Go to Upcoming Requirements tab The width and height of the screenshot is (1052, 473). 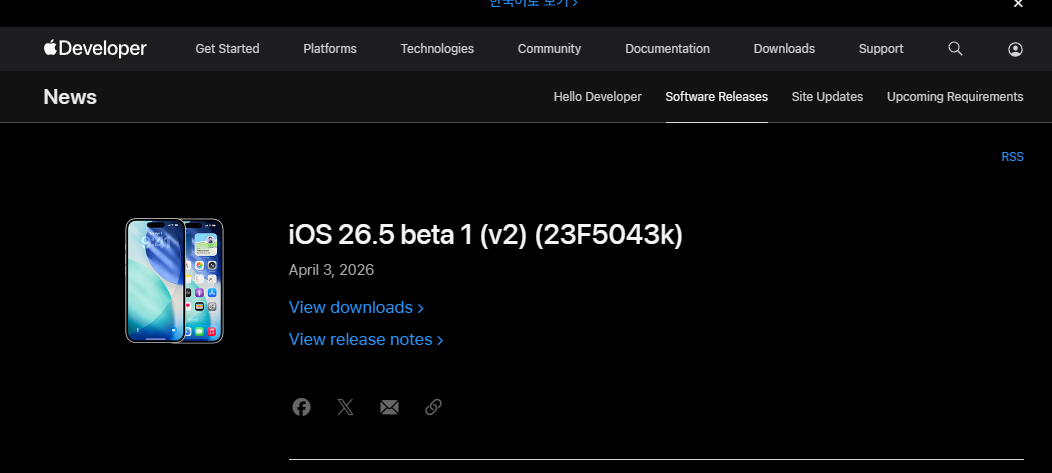(x=955, y=97)
